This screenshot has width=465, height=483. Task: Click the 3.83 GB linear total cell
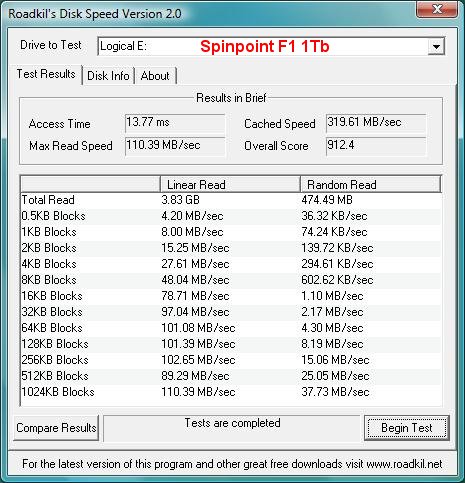pyautogui.click(x=180, y=200)
